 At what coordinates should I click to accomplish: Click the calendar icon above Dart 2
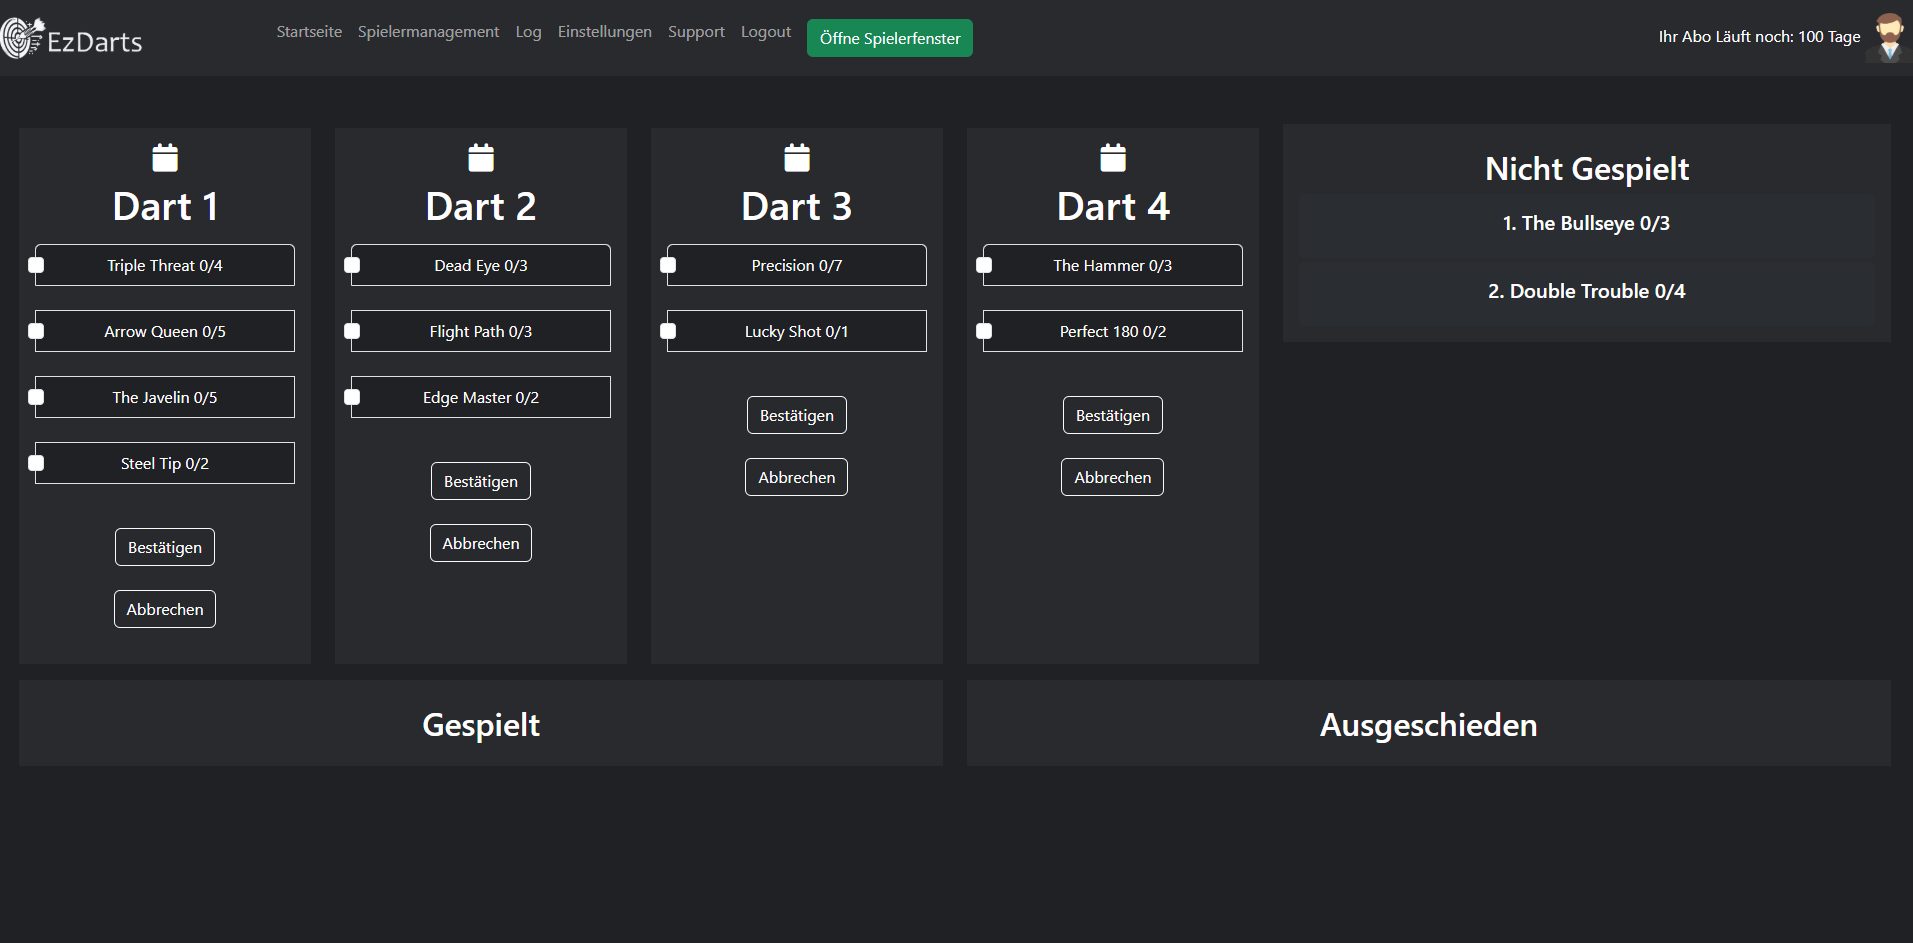tap(481, 158)
